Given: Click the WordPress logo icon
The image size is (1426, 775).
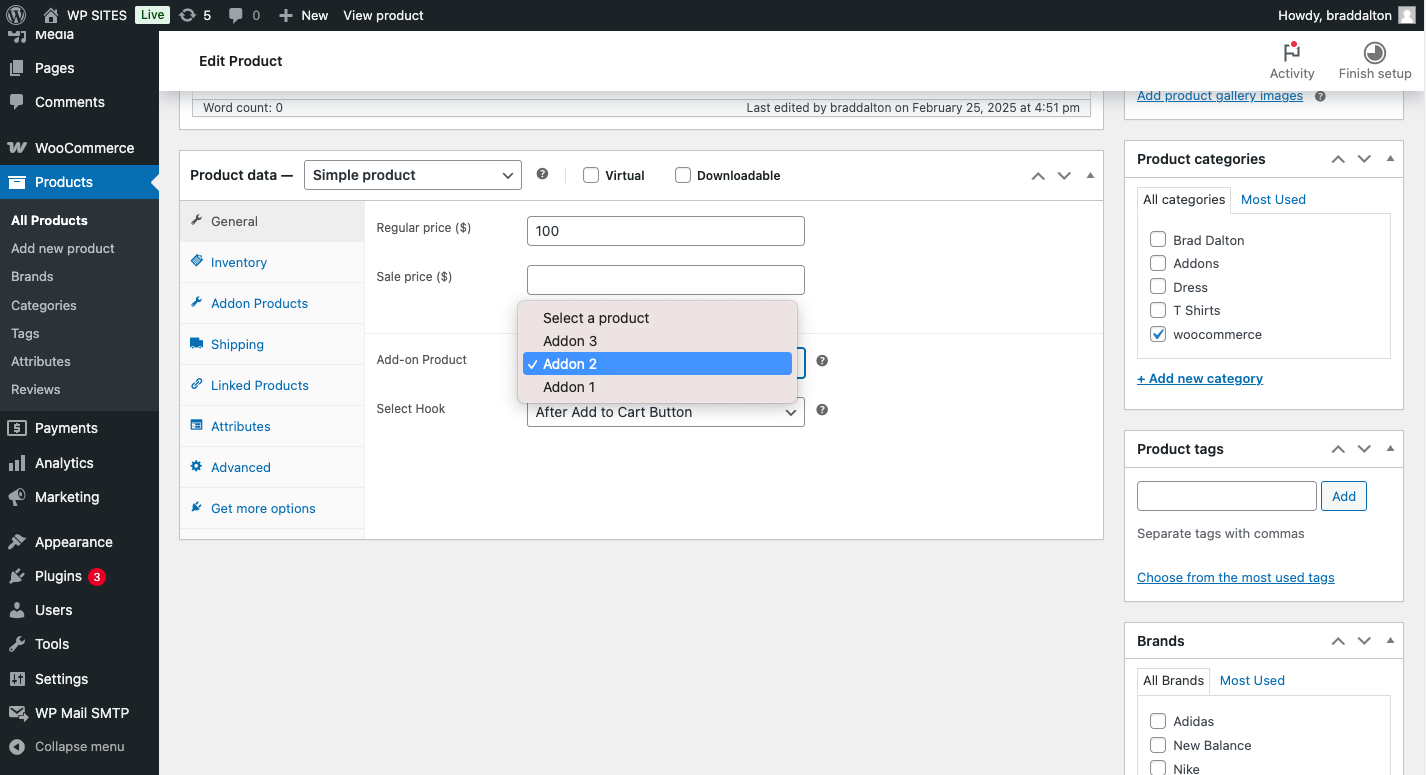Looking at the screenshot, I should coord(15,15).
